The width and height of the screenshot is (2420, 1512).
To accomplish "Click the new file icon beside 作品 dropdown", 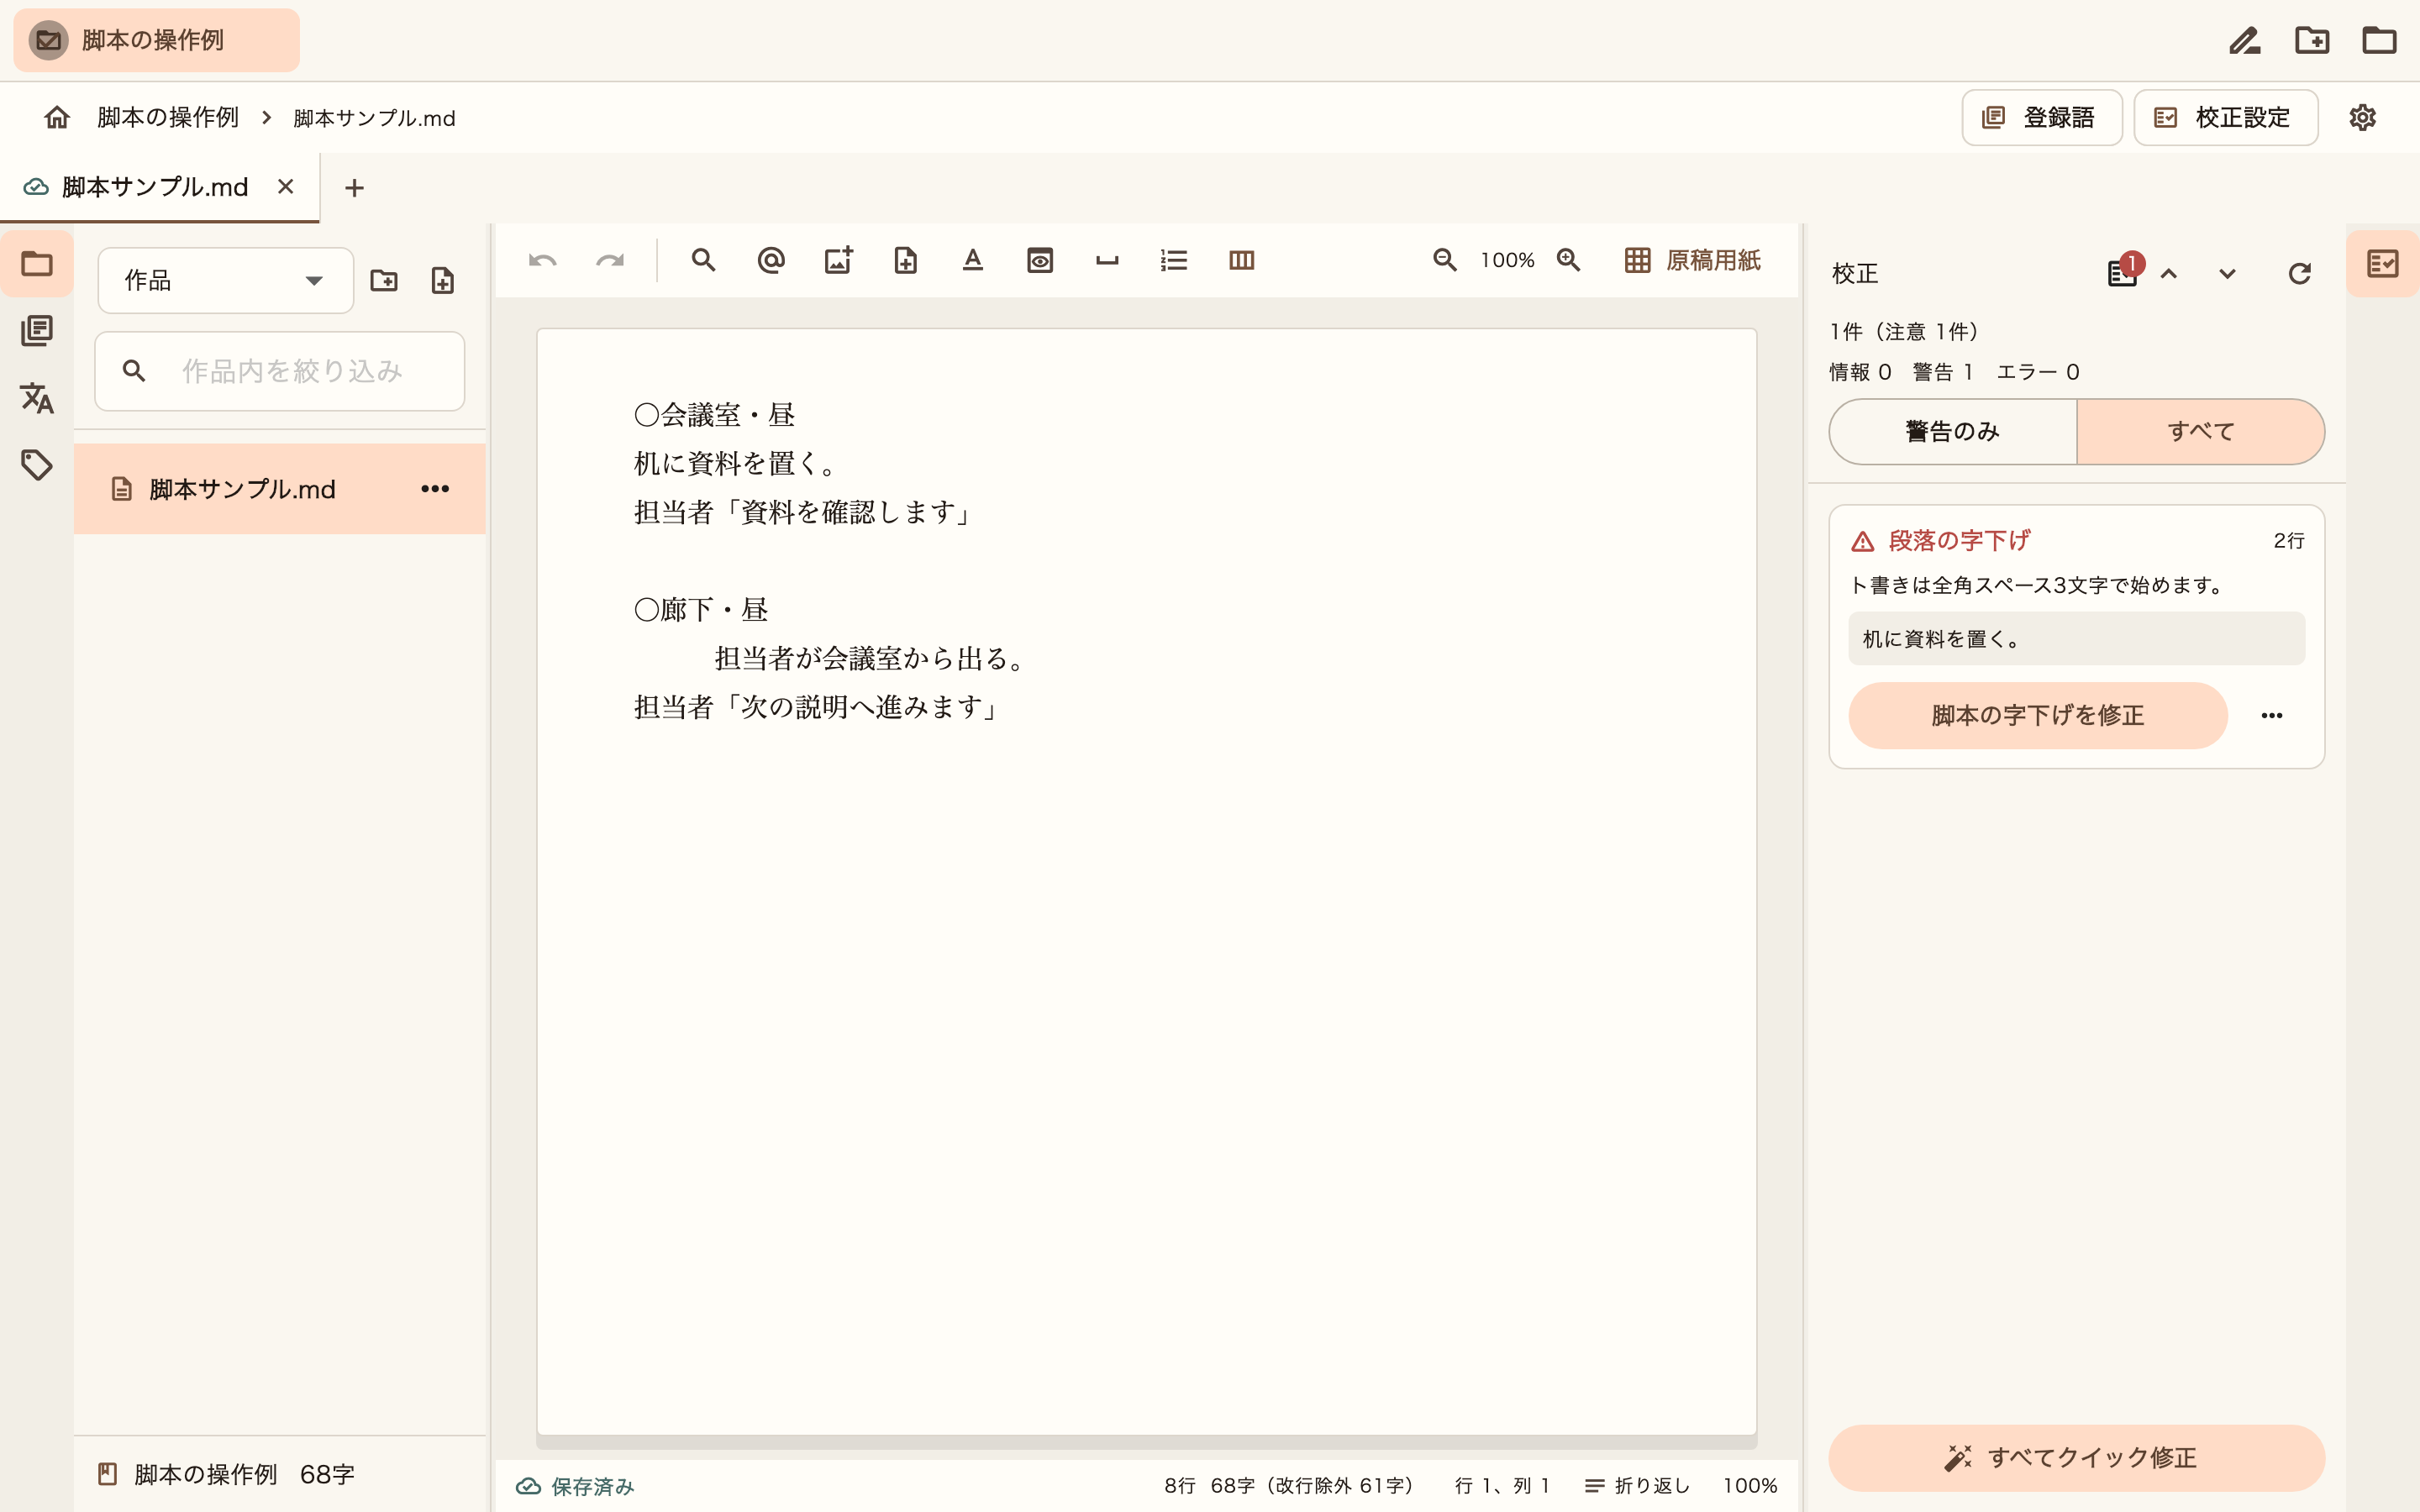I will tap(443, 281).
